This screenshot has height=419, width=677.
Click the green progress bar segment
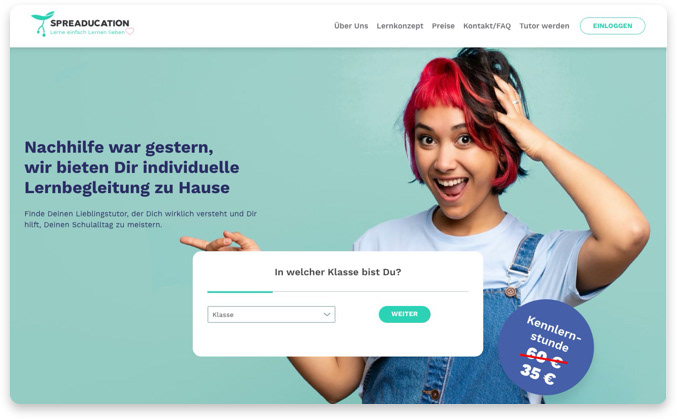tap(240, 292)
